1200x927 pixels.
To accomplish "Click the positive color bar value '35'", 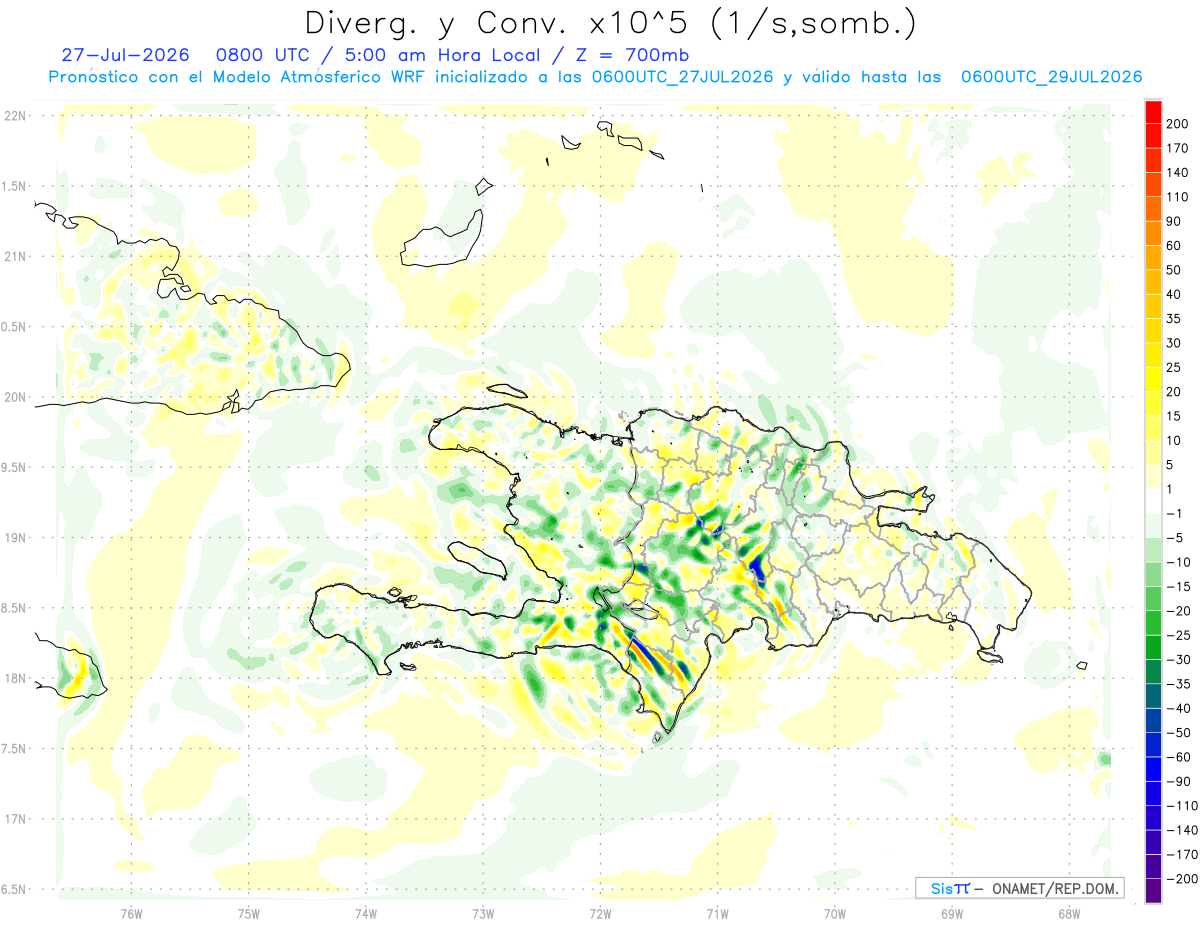I will 1174,319.
